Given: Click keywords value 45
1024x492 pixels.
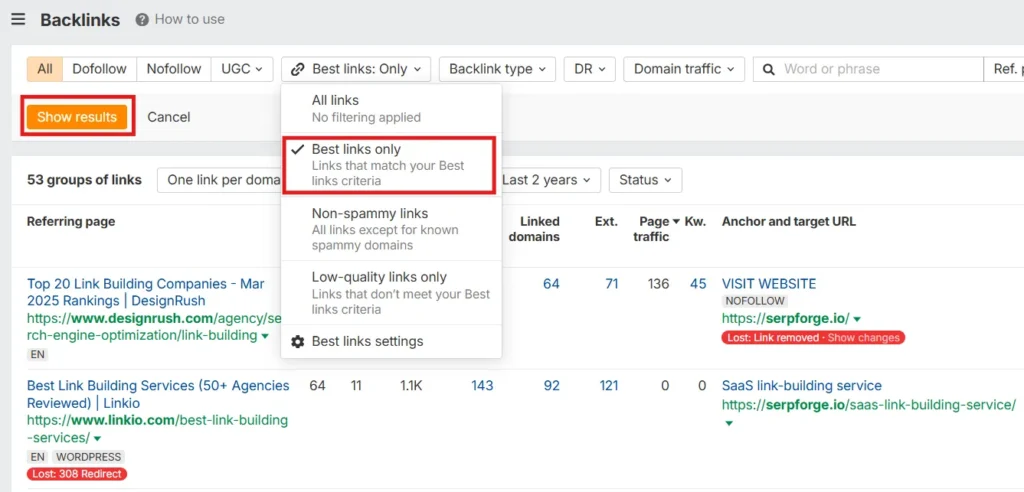Looking at the screenshot, I should (x=698, y=284).
